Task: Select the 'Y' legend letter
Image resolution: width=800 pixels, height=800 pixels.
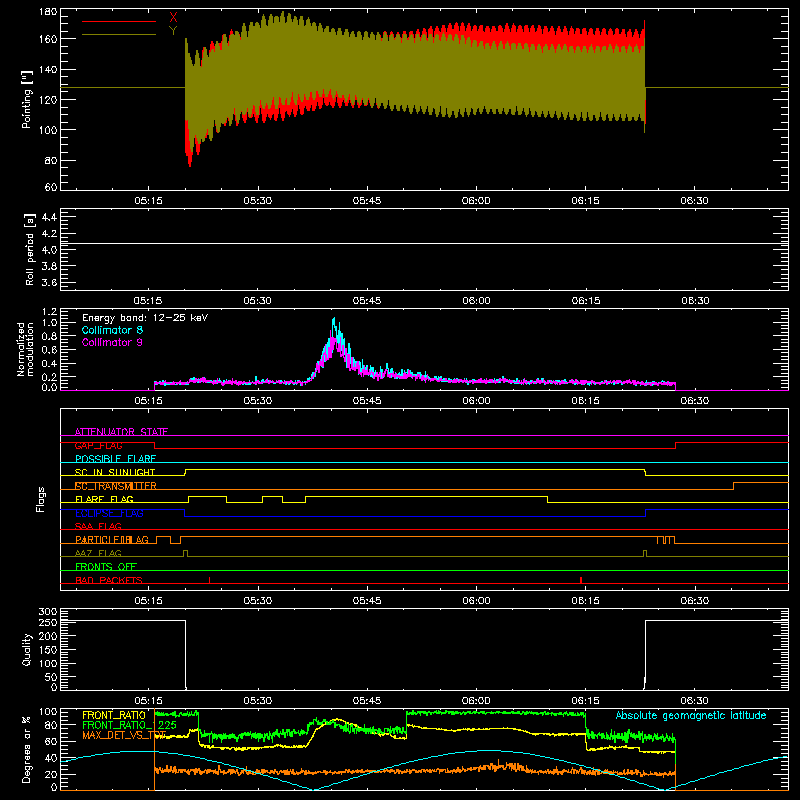Action: 173,31
